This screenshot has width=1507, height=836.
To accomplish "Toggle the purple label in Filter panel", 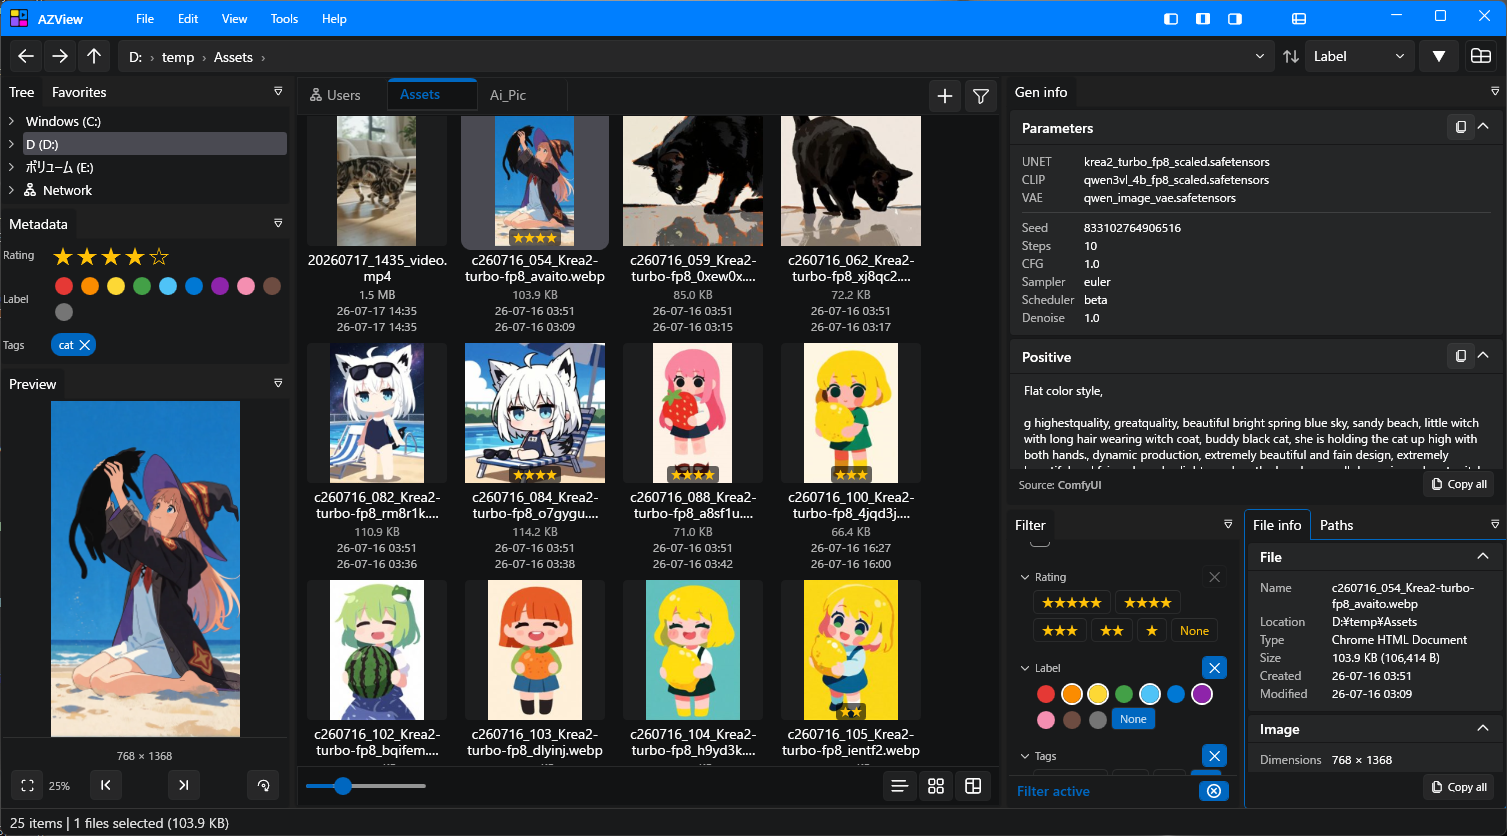I will click(x=1202, y=694).
